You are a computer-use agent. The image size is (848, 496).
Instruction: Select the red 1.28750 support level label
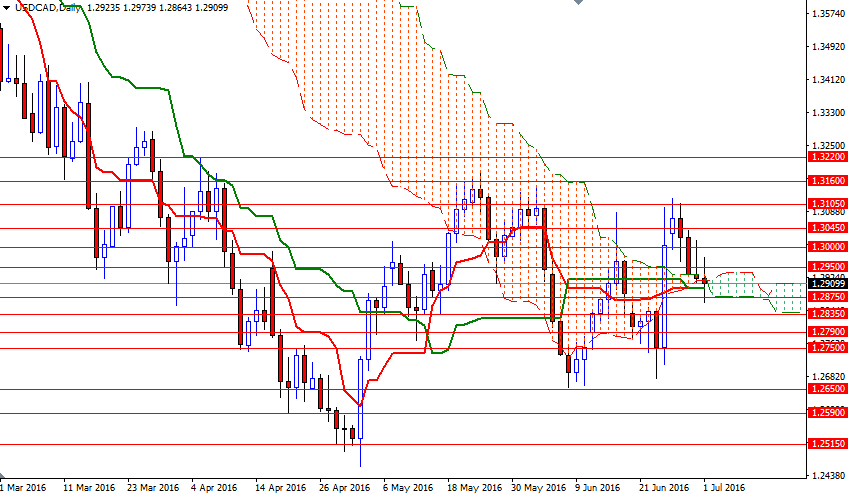(826, 297)
